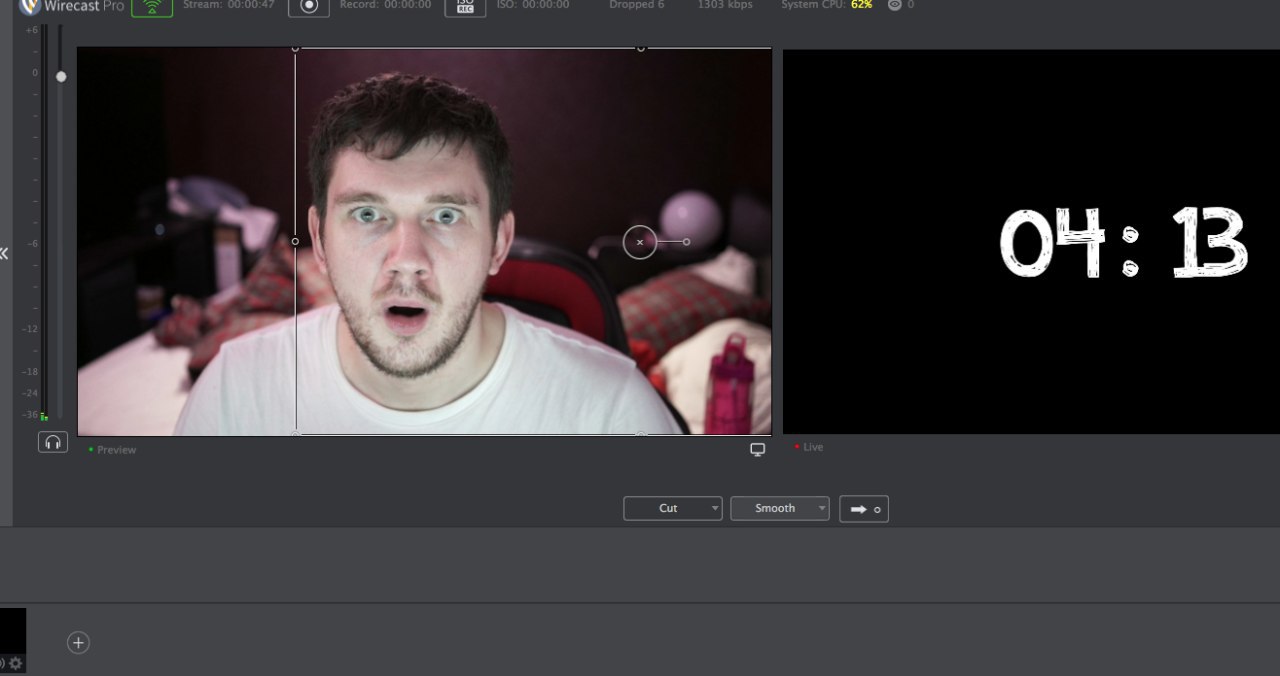This screenshot has height=676, width=1280.
Task: Click the Stream time 00:00:47 readout
Action: point(229,5)
